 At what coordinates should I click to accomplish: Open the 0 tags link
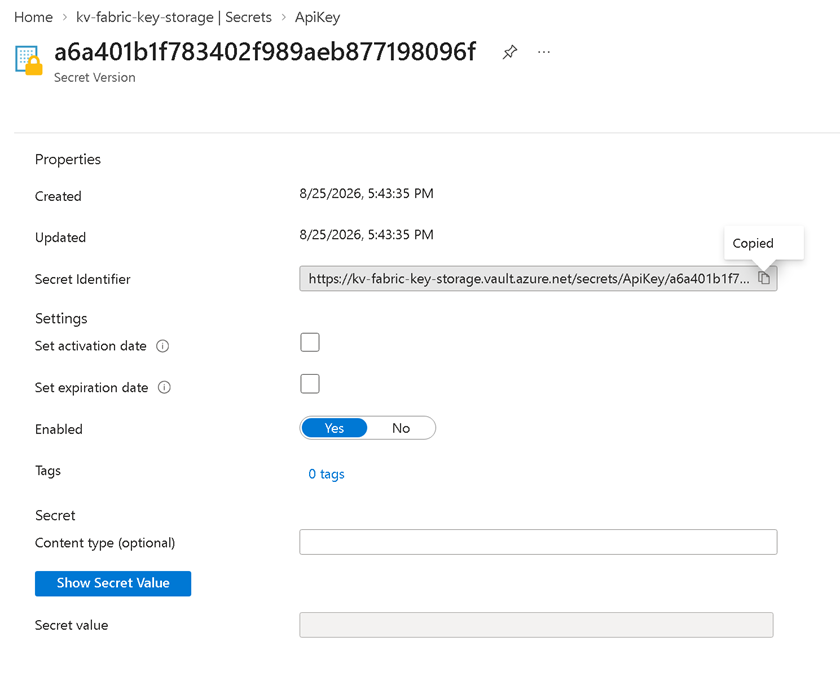(x=326, y=474)
